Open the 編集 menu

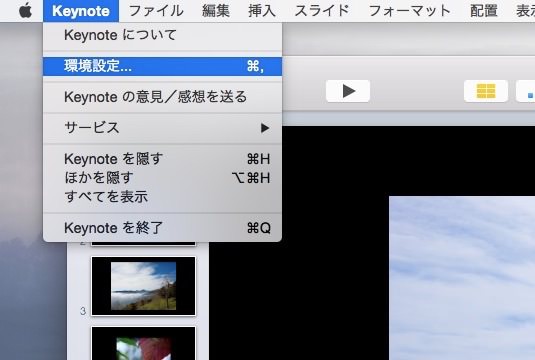point(216,11)
